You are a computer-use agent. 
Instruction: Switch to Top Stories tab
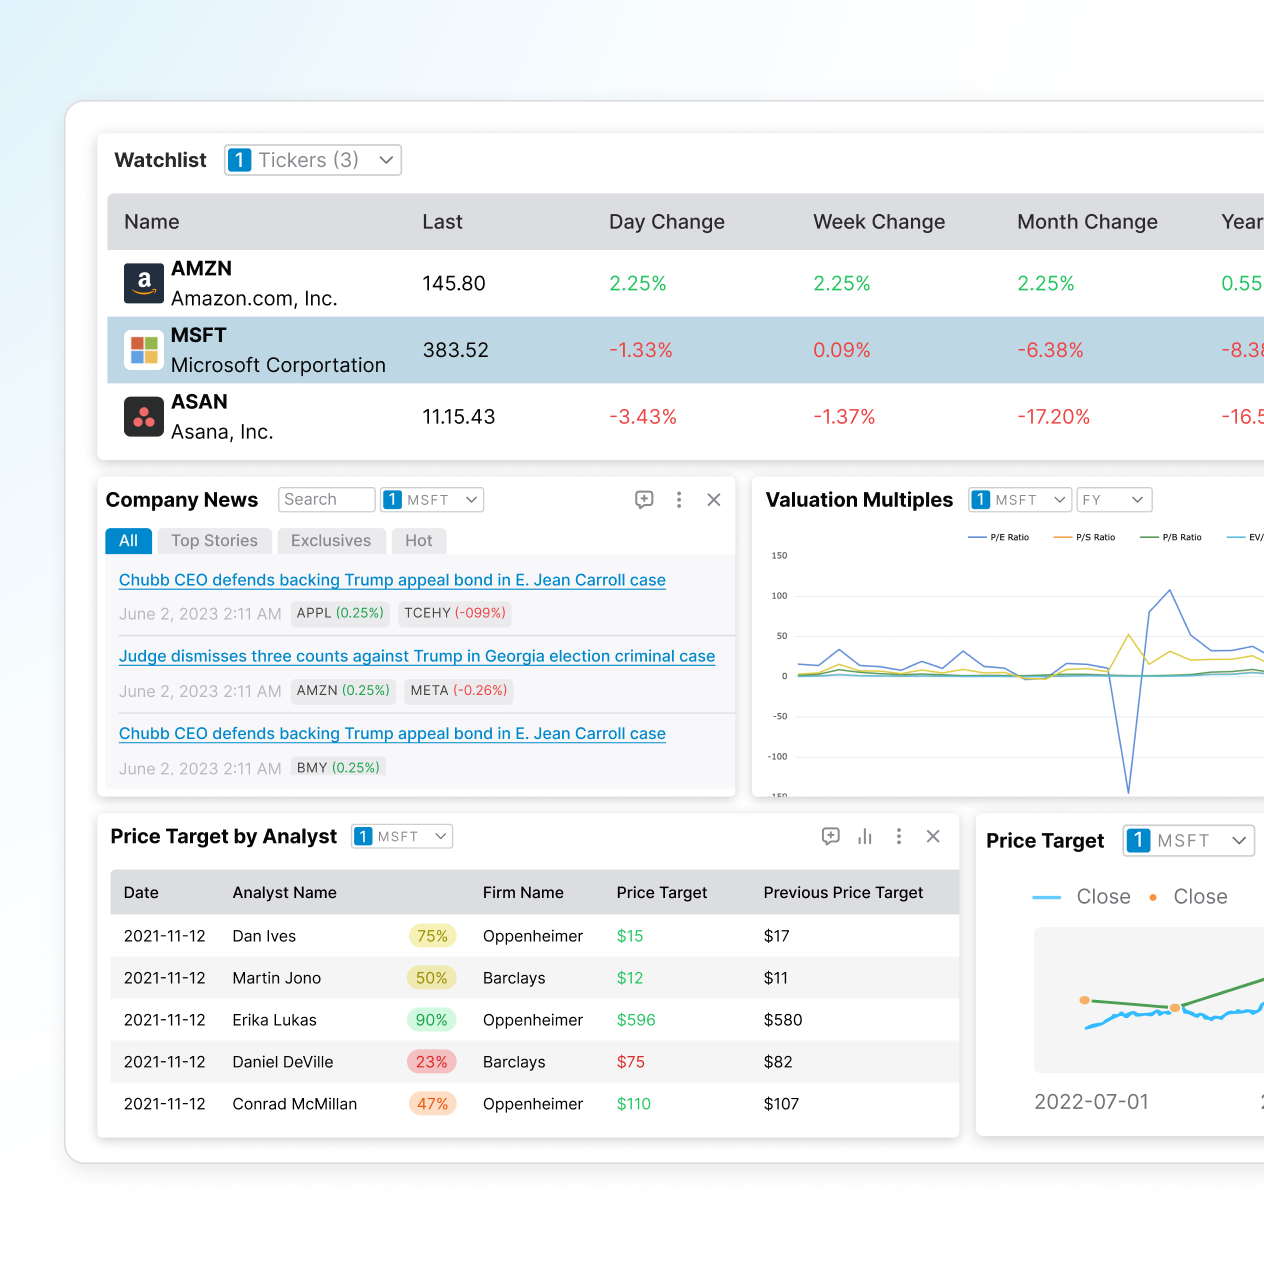(x=215, y=541)
